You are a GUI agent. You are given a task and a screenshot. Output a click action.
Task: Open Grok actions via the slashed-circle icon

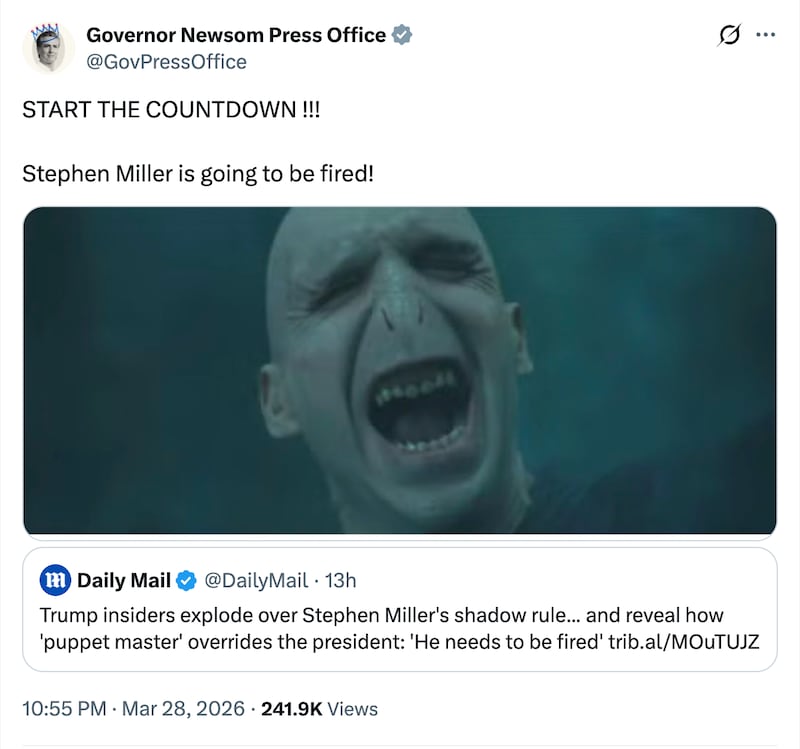729,33
